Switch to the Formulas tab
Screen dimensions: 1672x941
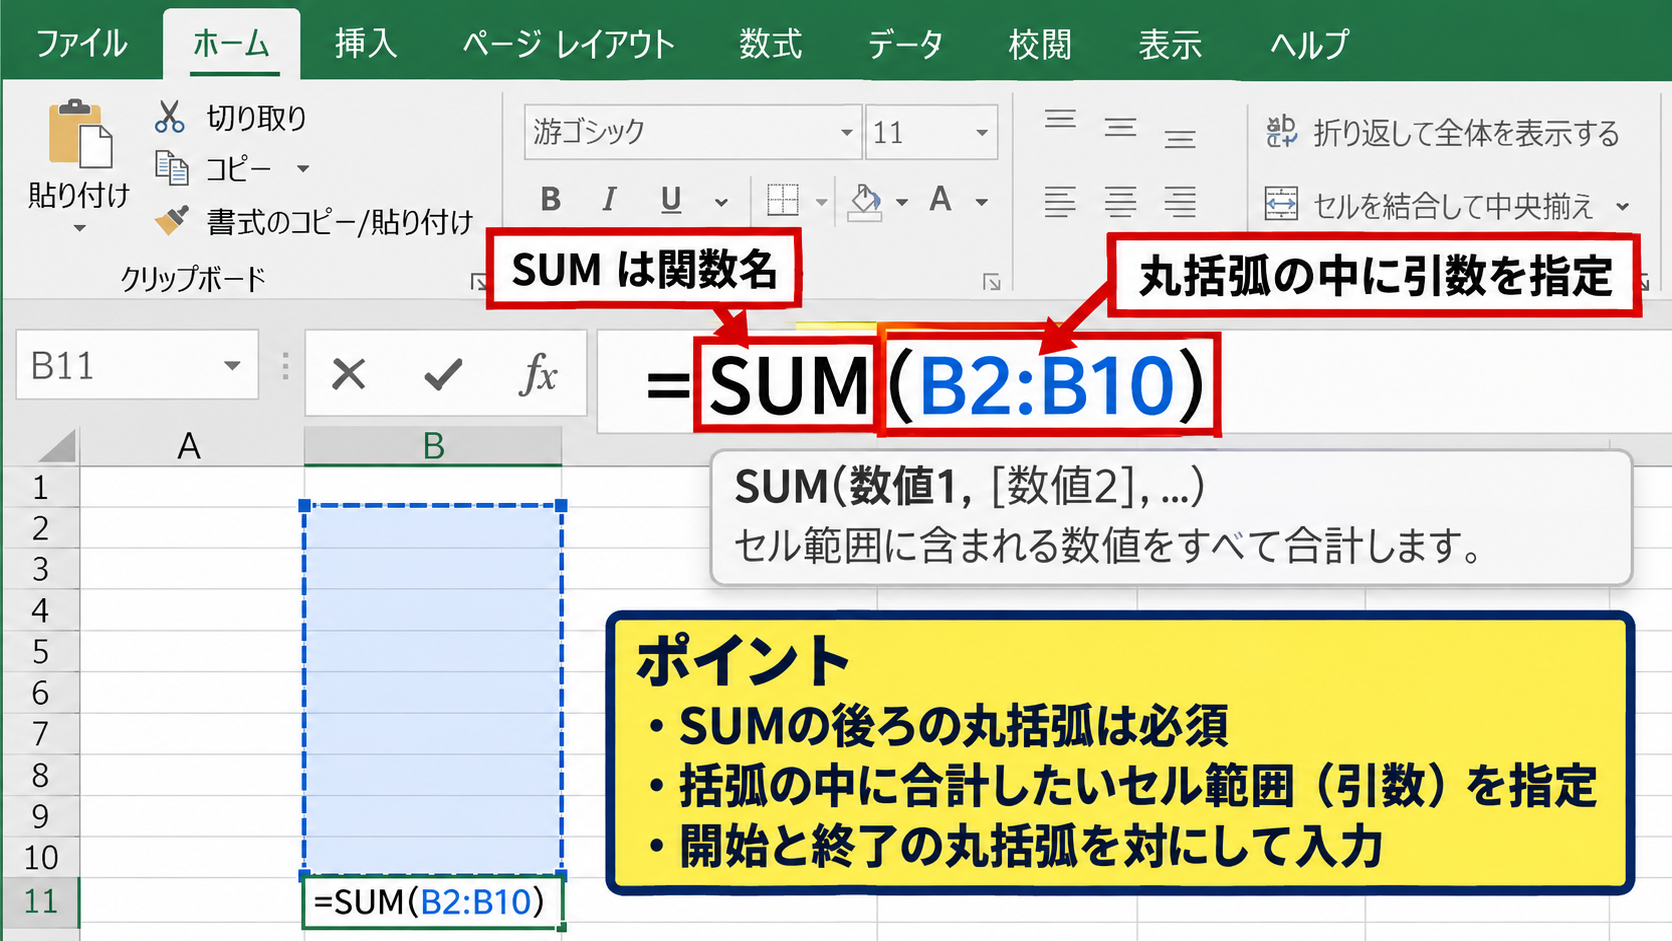click(x=770, y=44)
